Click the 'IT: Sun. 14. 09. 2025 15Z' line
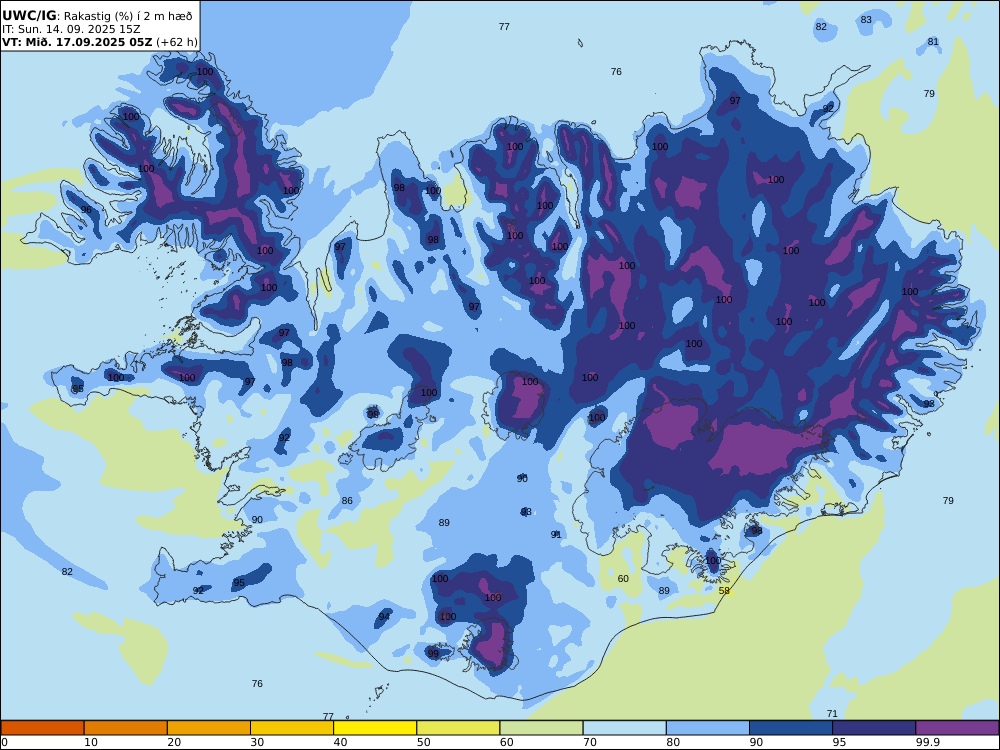 point(71,29)
